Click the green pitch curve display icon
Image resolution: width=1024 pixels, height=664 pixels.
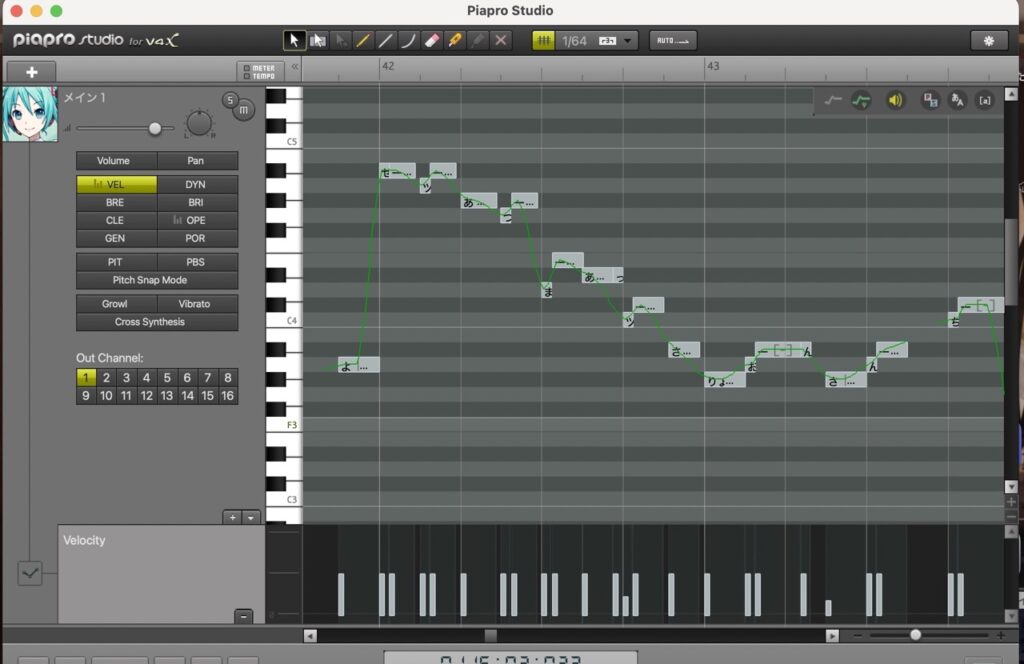pyautogui.click(x=861, y=100)
